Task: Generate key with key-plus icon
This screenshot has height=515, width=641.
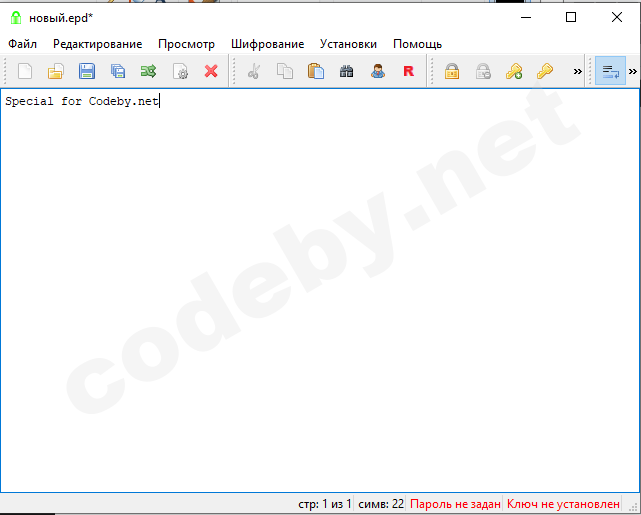Action: (x=514, y=72)
